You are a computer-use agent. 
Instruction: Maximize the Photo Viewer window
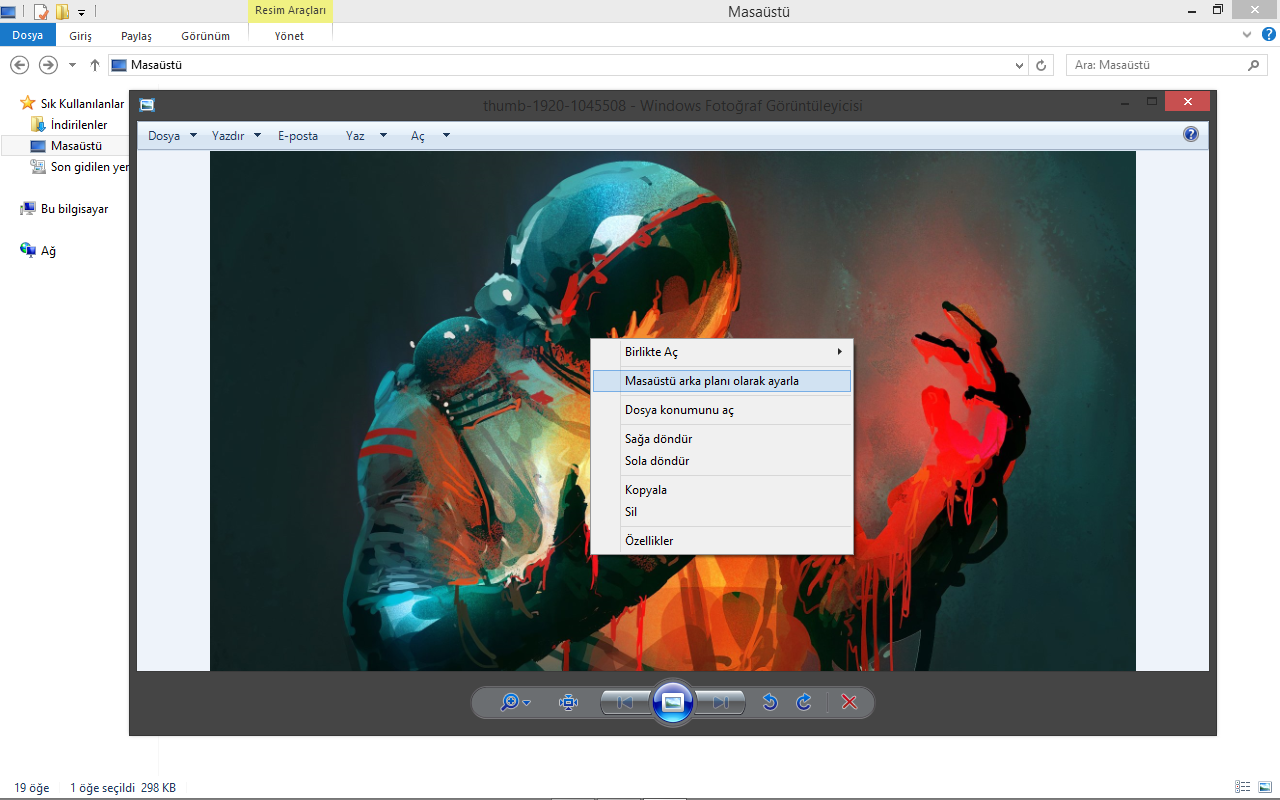[1152, 101]
